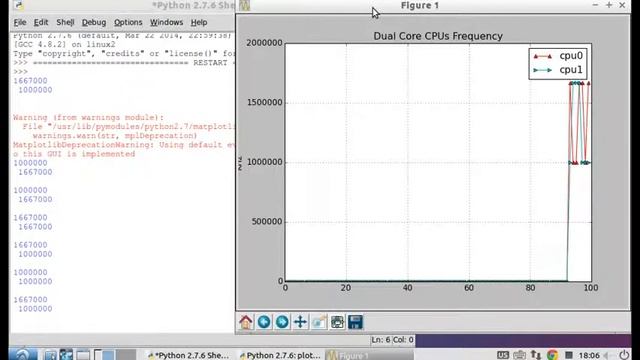The image size is (640, 360).
Task: Click 'Warning (from warnings module):' line
Action: click(x=88, y=118)
